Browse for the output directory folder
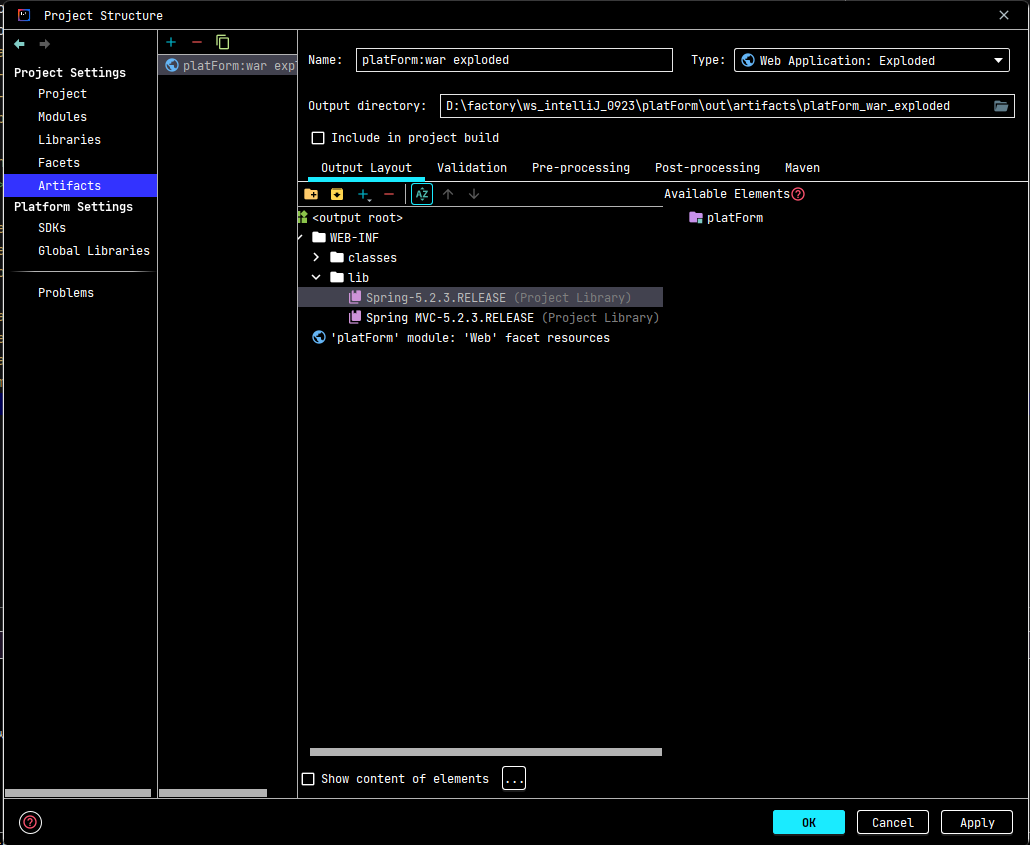Image resolution: width=1030 pixels, height=845 pixels. coord(1000,106)
